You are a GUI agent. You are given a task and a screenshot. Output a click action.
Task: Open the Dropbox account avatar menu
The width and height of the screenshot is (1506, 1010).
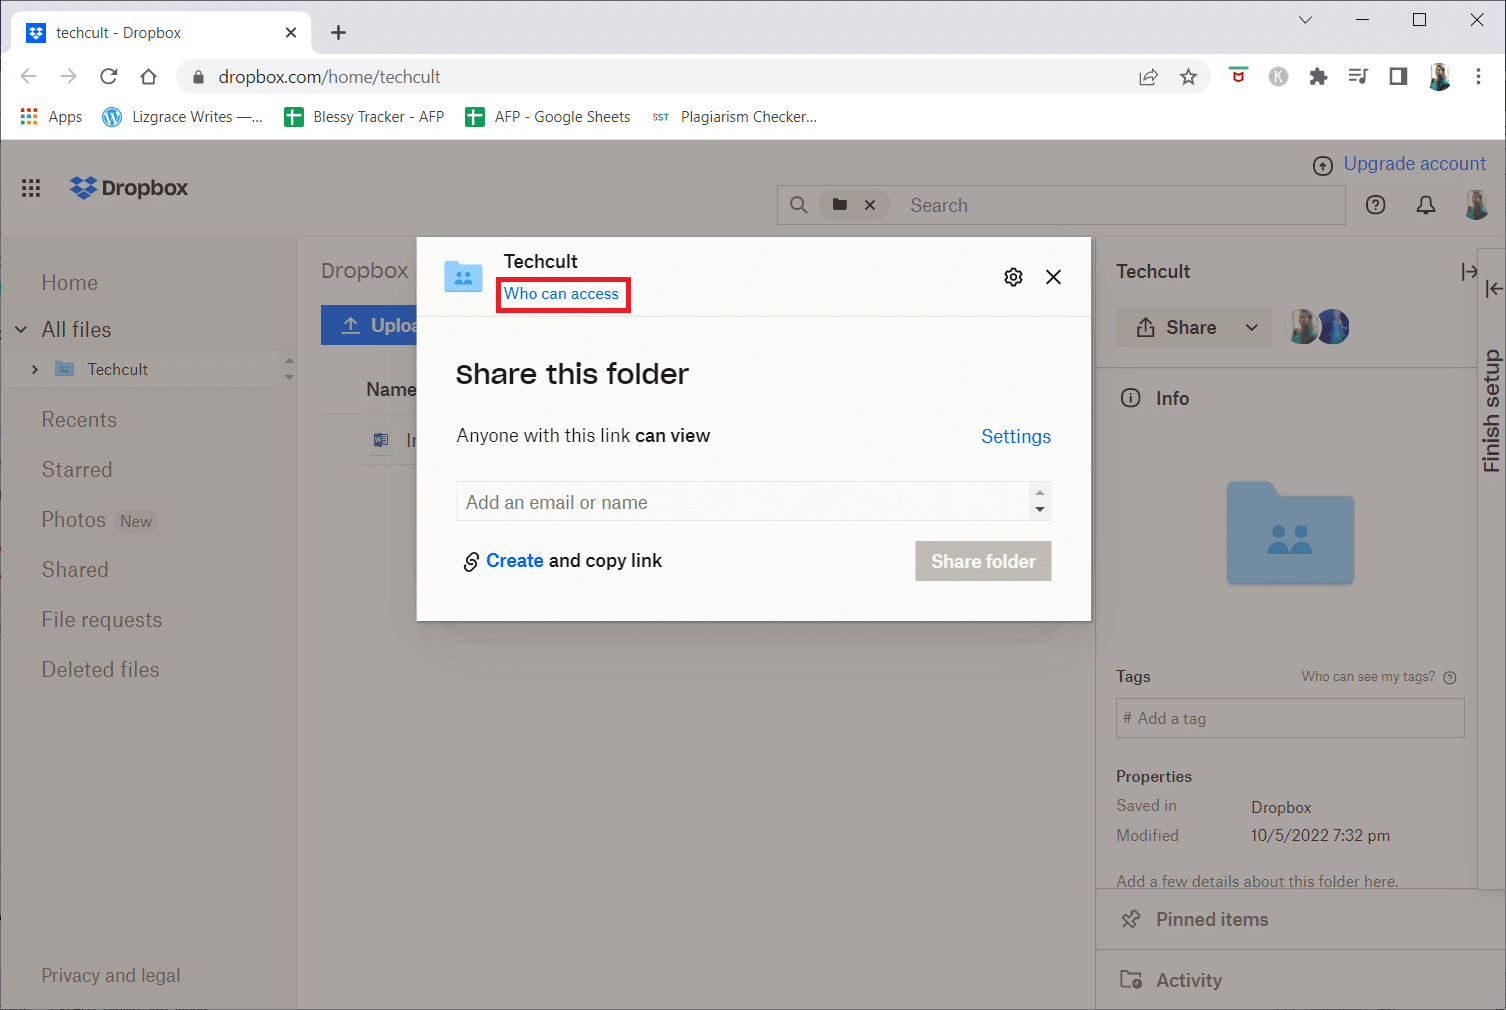tap(1476, 205)
